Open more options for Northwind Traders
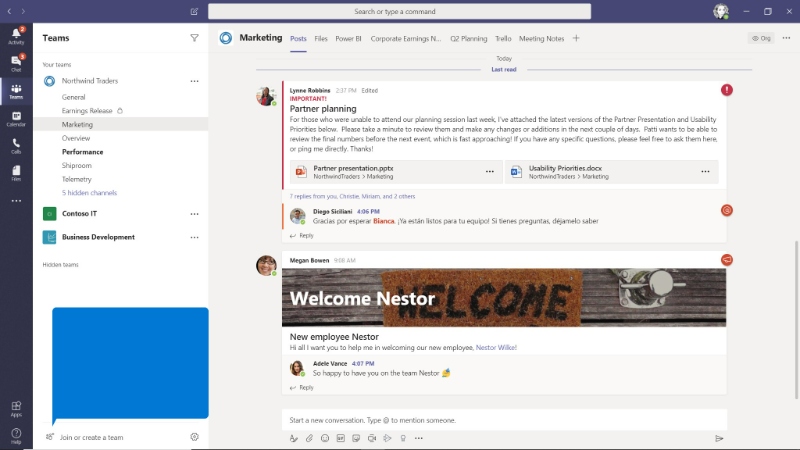800x450 pixels. pyautogui.click(x=194, y=81)
